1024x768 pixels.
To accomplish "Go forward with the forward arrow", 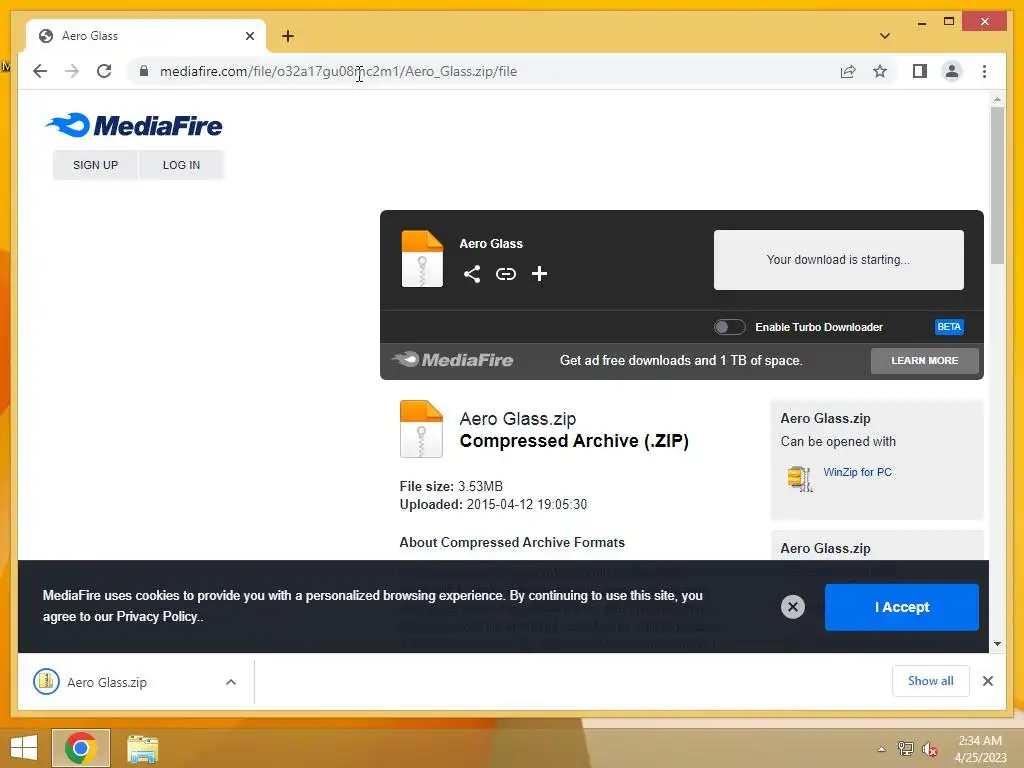I will pos(72,71).
